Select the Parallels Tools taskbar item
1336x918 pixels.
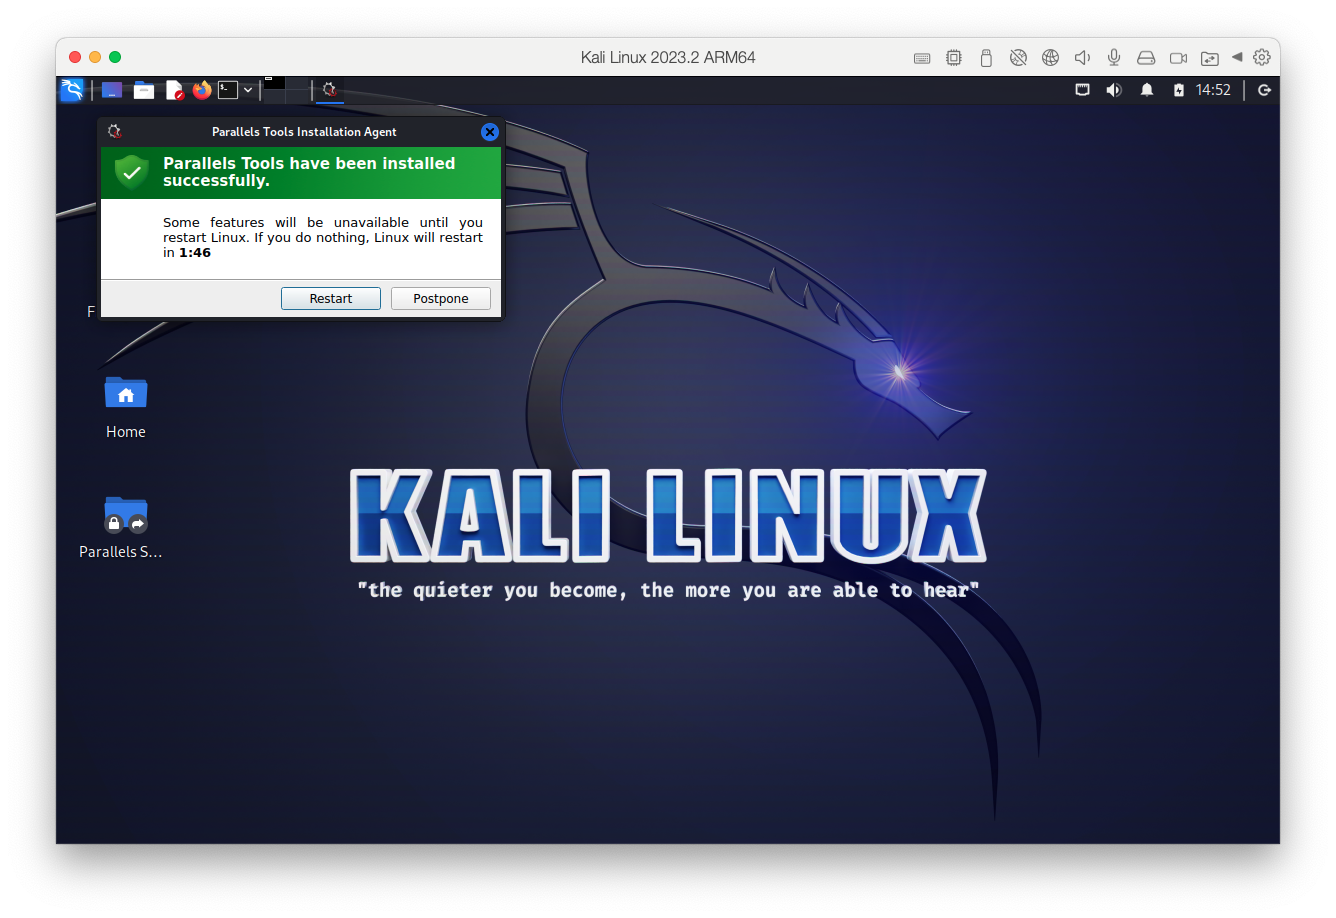[x=329, y=90]
